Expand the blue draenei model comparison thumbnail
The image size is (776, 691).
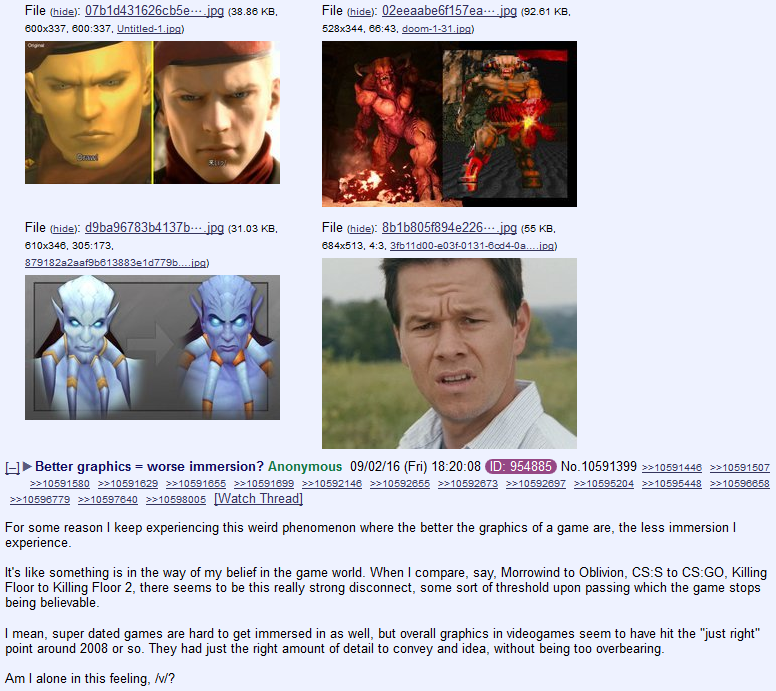point(152,347)
